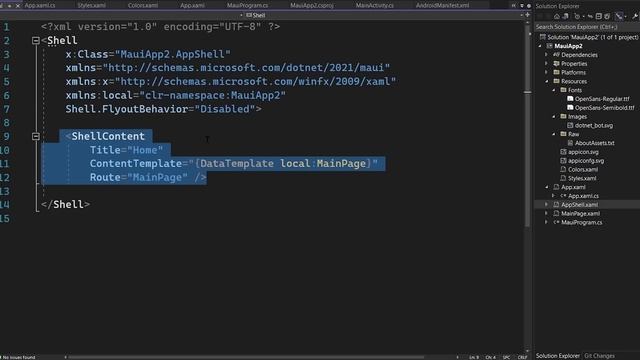Click the MauiProgram.cs C# file icon
The height and width of the screenshot is (360, 640).
coord(556,222)
